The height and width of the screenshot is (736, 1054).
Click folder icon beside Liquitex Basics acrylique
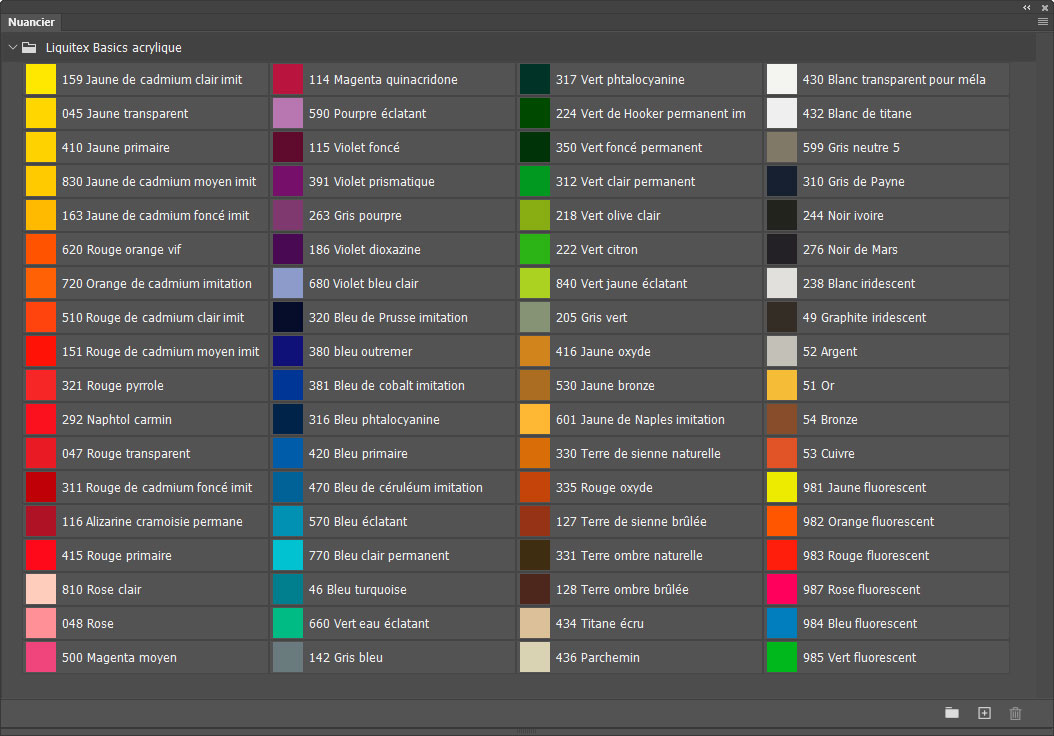29,47
